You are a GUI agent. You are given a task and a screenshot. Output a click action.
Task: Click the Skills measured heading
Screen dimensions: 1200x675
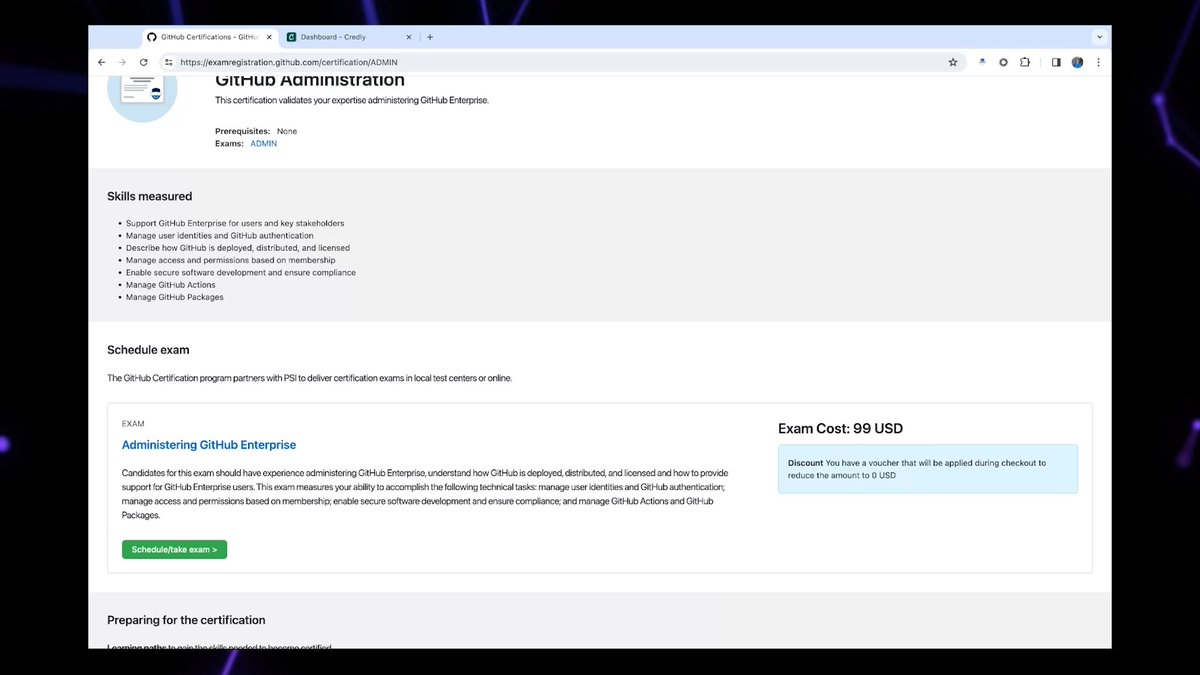point(149,196)
